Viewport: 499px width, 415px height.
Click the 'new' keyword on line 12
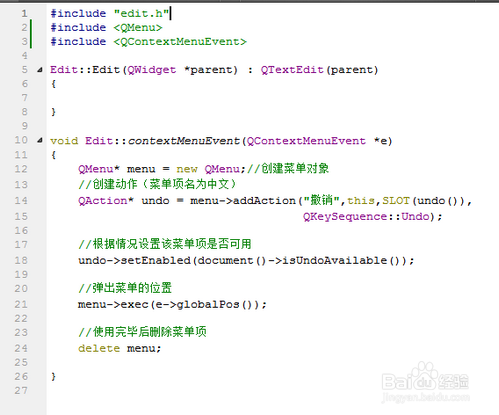pos(187,169)
